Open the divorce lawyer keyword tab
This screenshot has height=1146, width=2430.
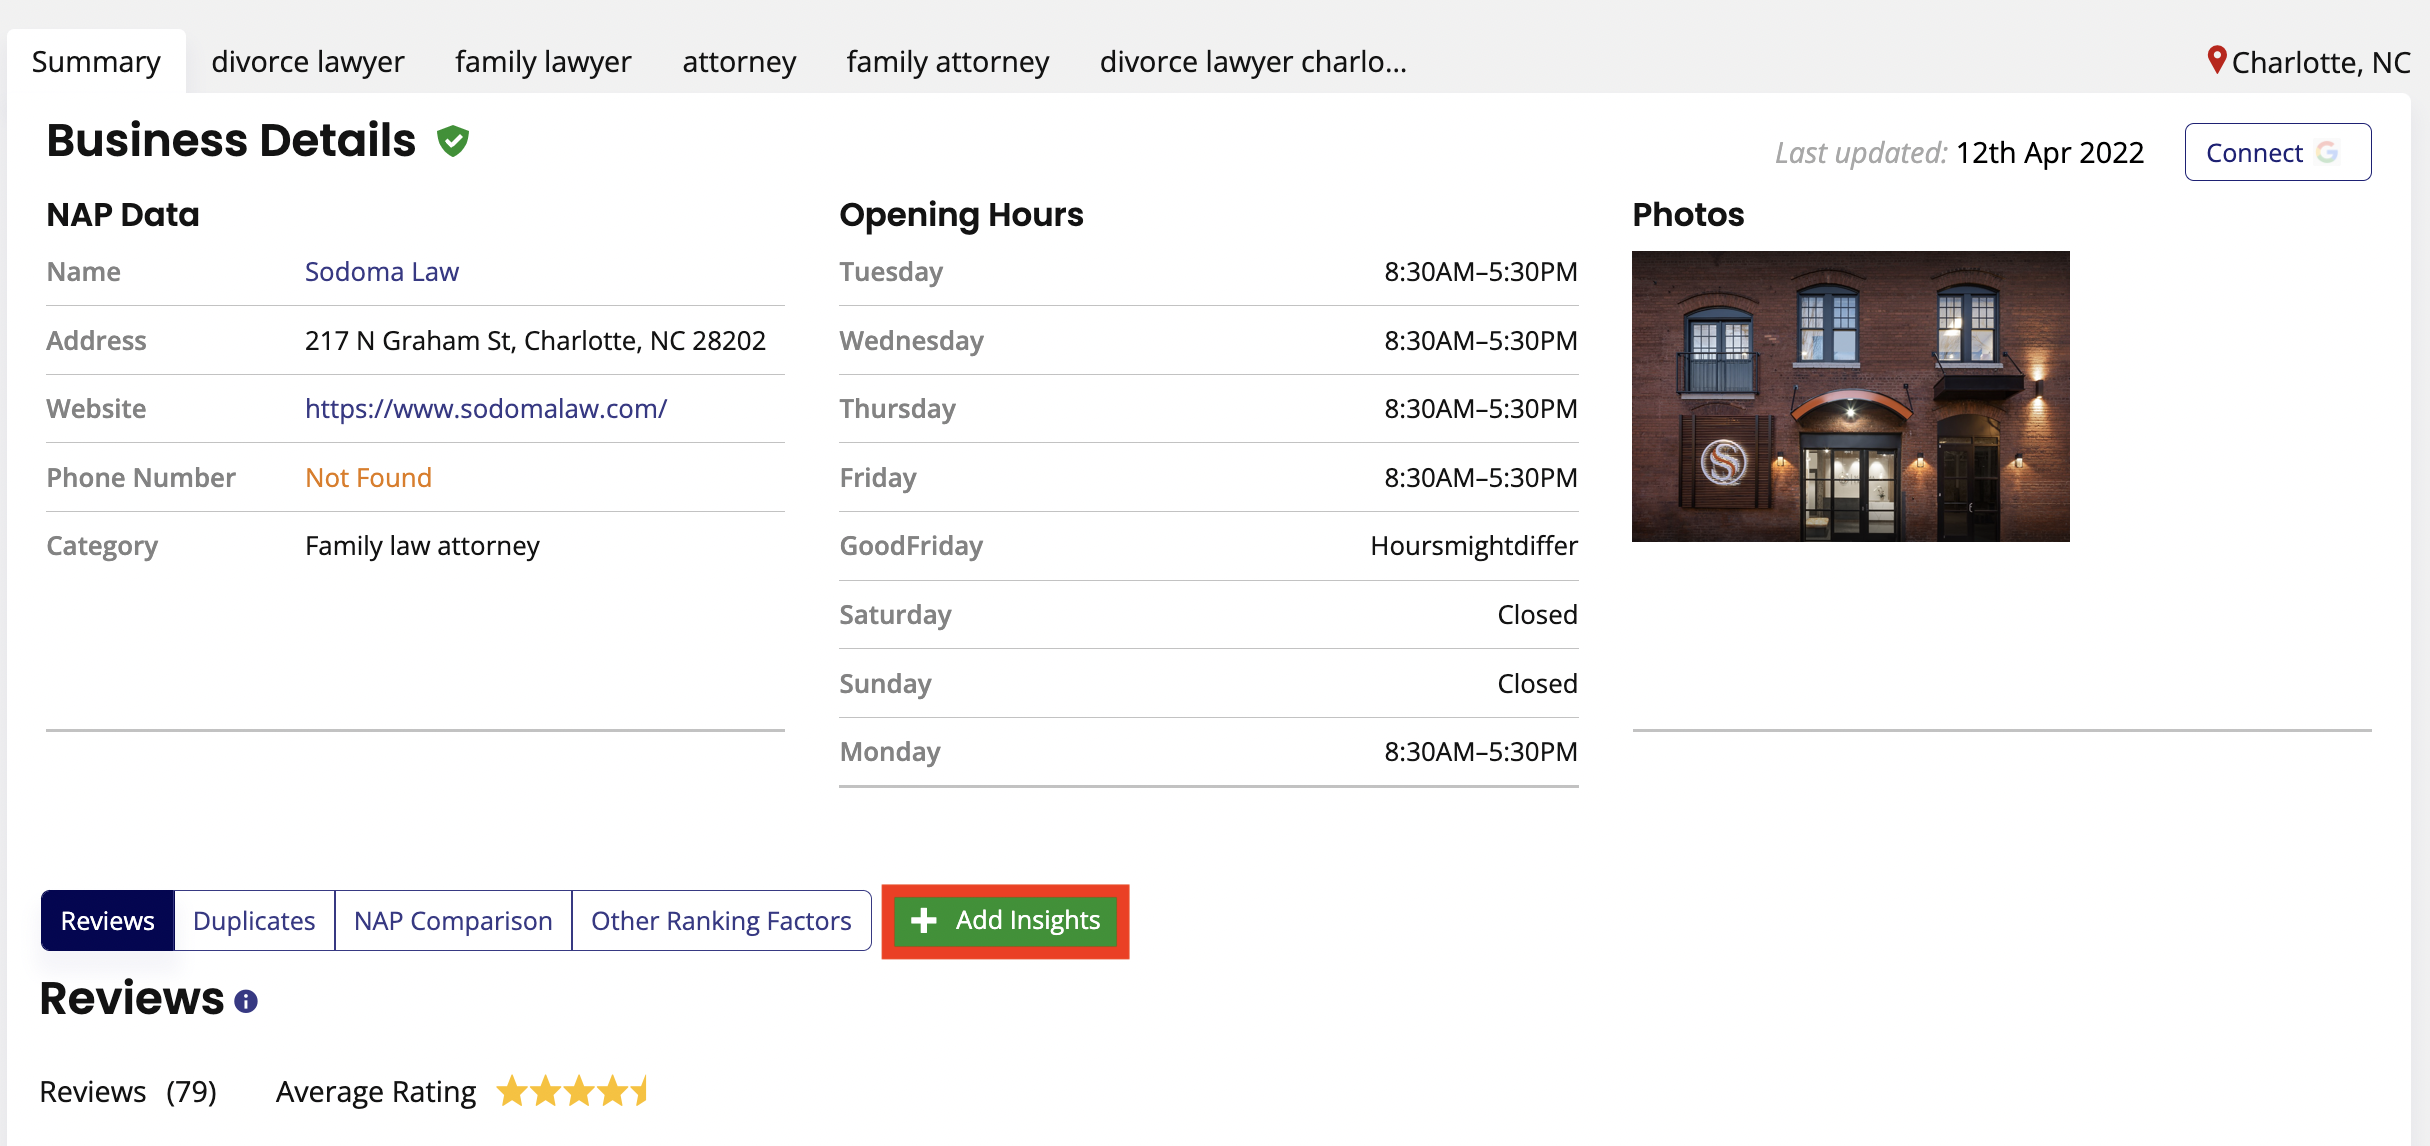click(x=308, y=62)
